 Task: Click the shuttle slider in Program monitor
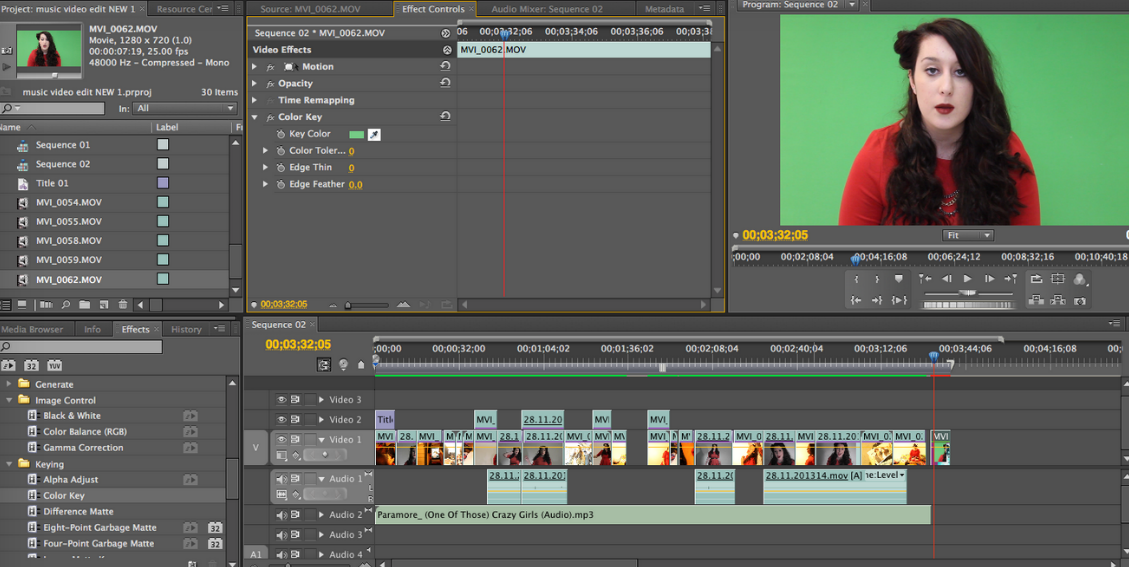[968, 293]
